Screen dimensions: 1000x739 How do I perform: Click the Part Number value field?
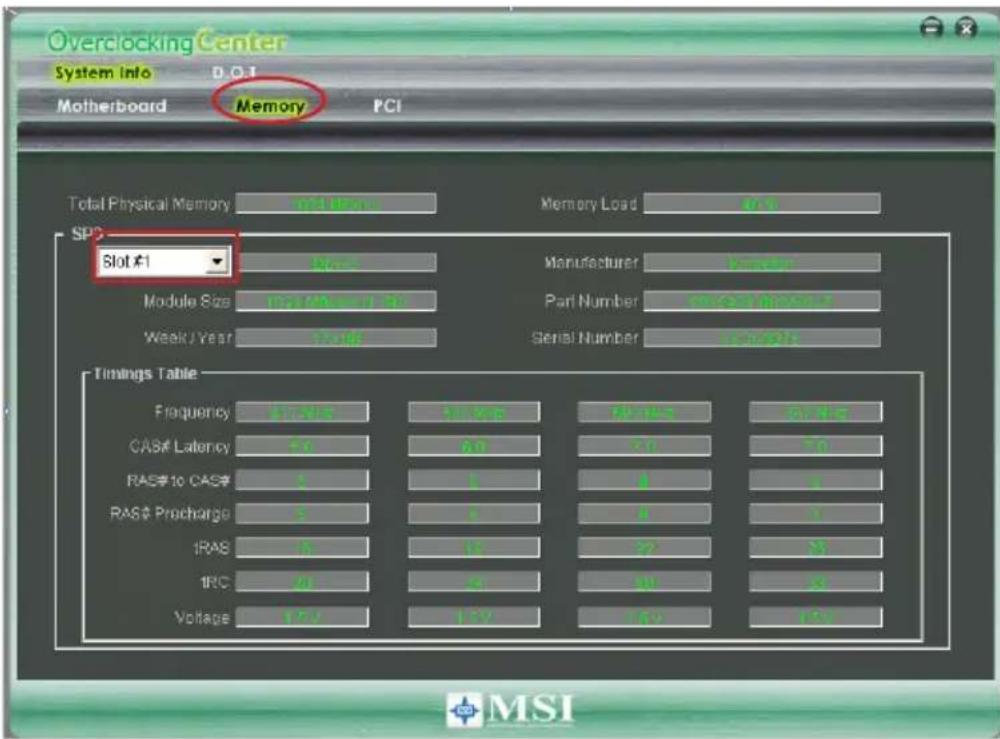(761, 301)
